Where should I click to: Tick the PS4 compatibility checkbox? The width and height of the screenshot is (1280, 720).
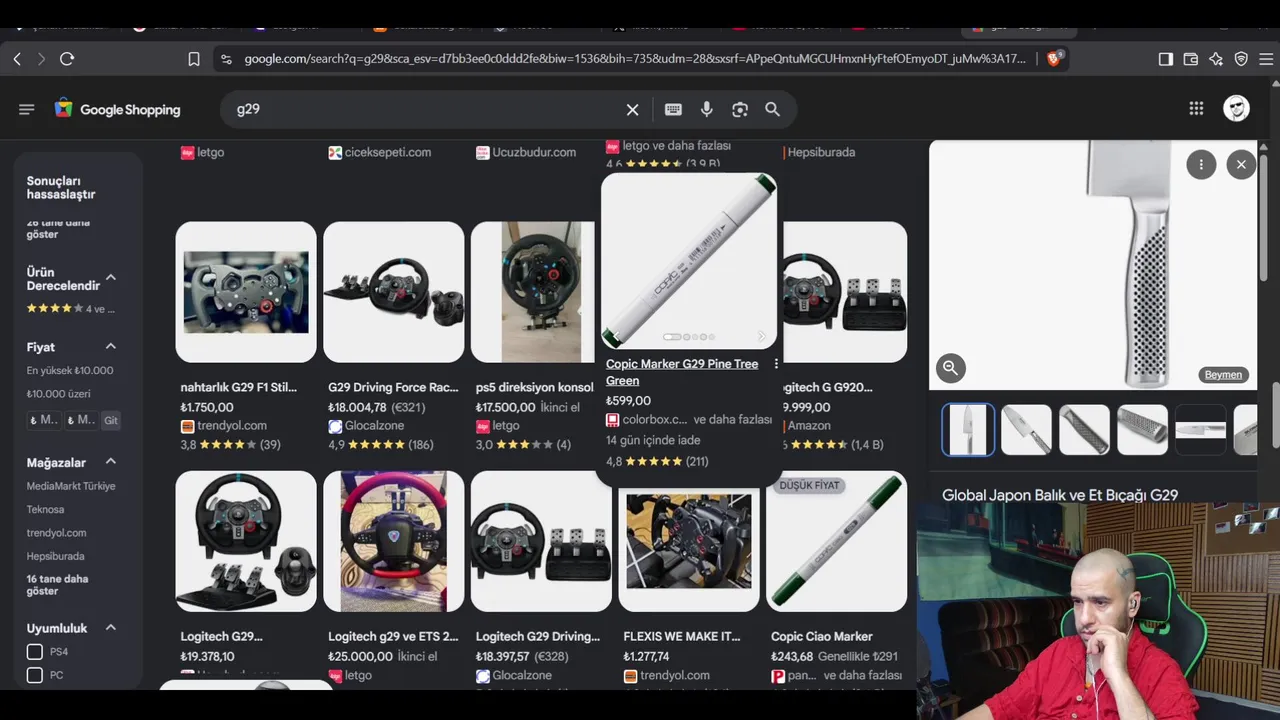[35, 652]
